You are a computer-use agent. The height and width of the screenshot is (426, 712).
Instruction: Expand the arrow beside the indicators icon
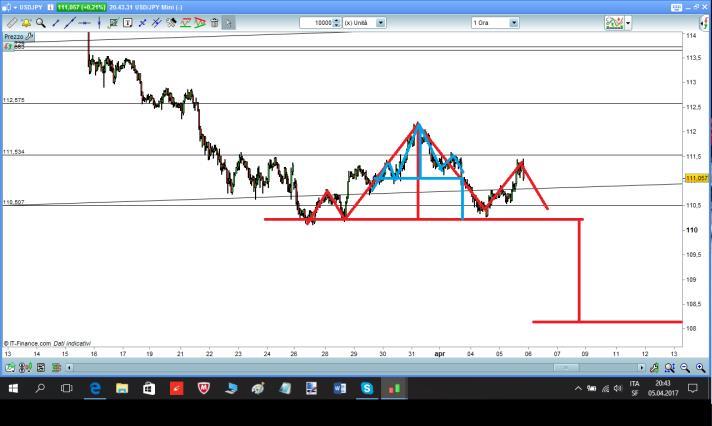[x=628, y=23]
